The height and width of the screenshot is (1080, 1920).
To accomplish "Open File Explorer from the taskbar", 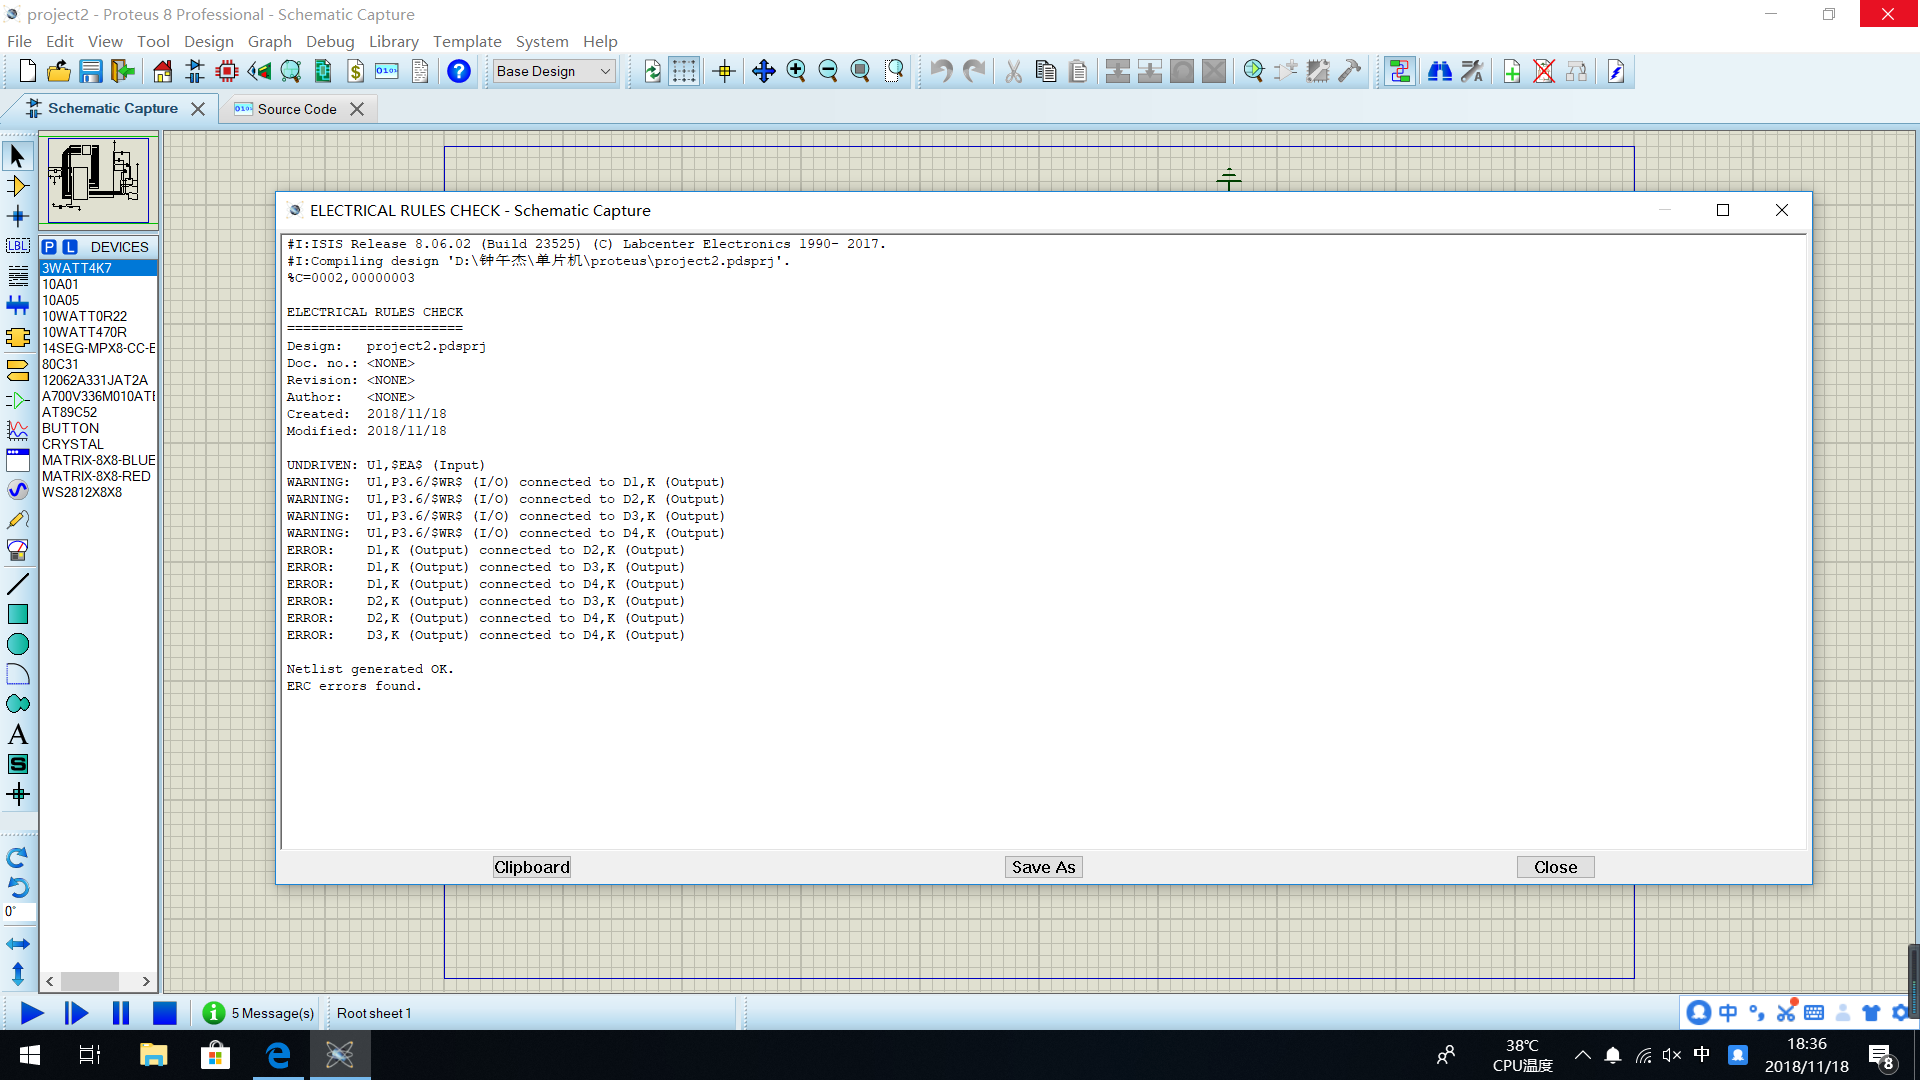I will pos(153,1055).
